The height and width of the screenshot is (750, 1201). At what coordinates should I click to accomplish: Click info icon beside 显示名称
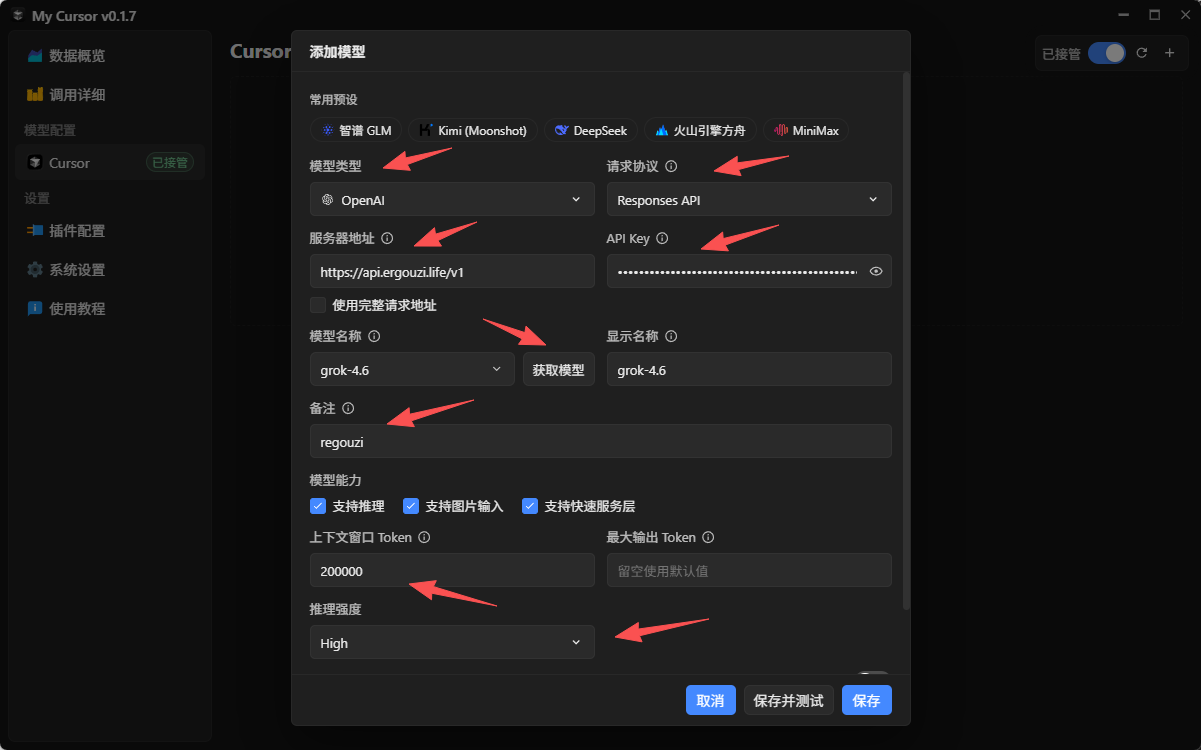[671, 336]
